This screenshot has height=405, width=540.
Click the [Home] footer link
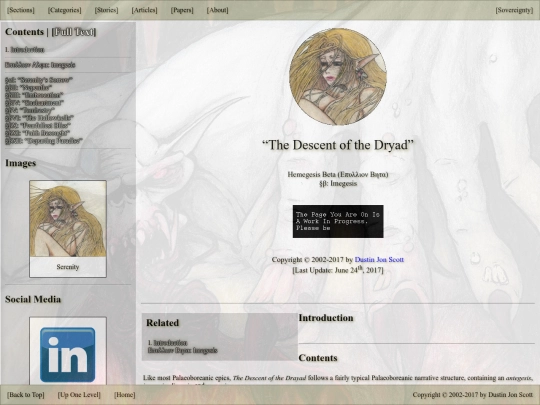124,395
